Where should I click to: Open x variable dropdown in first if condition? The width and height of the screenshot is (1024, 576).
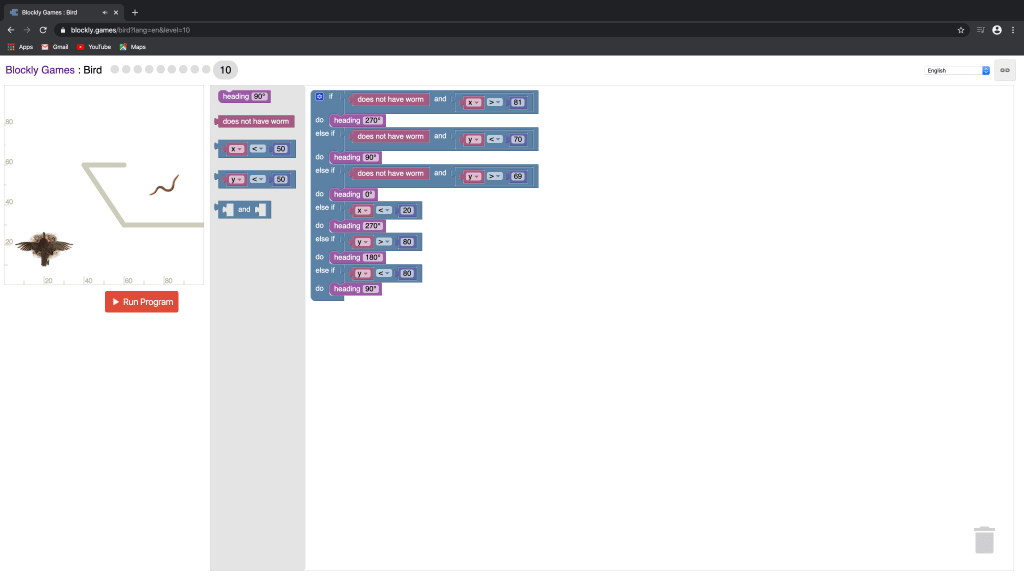tap(473, 102)
